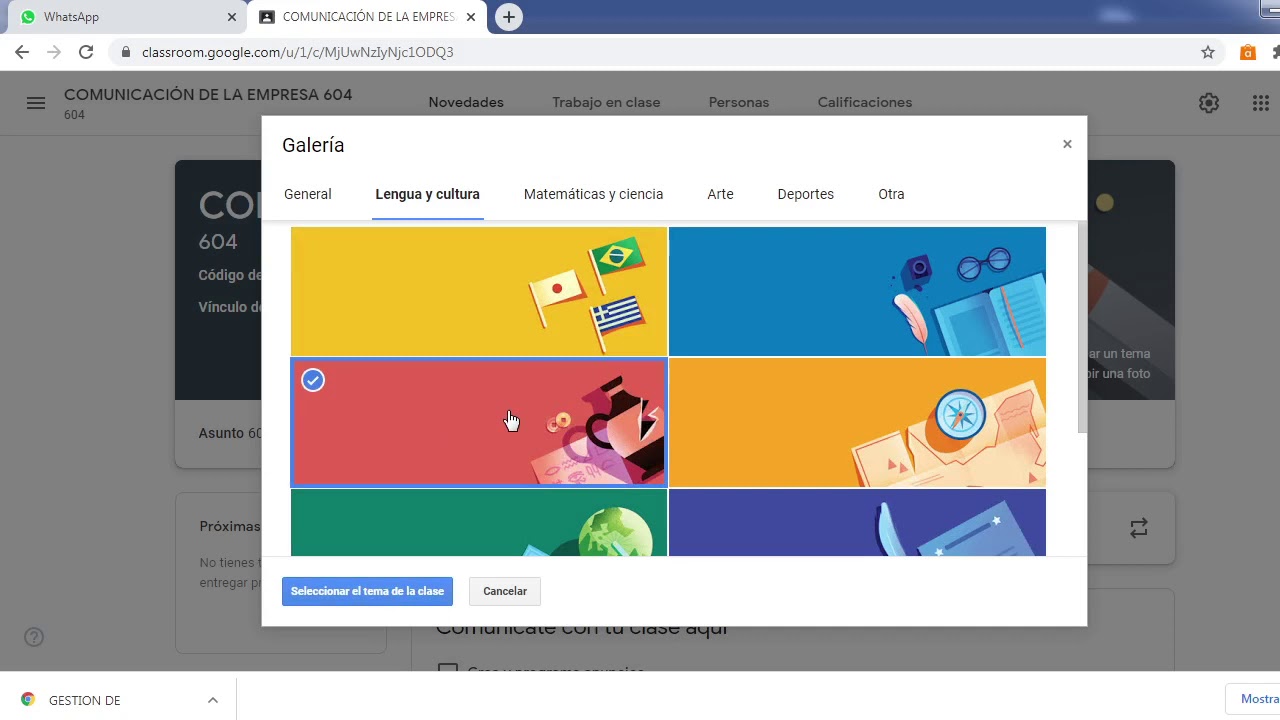Bookmark this page with star icon

click(x=1208, y=52)
